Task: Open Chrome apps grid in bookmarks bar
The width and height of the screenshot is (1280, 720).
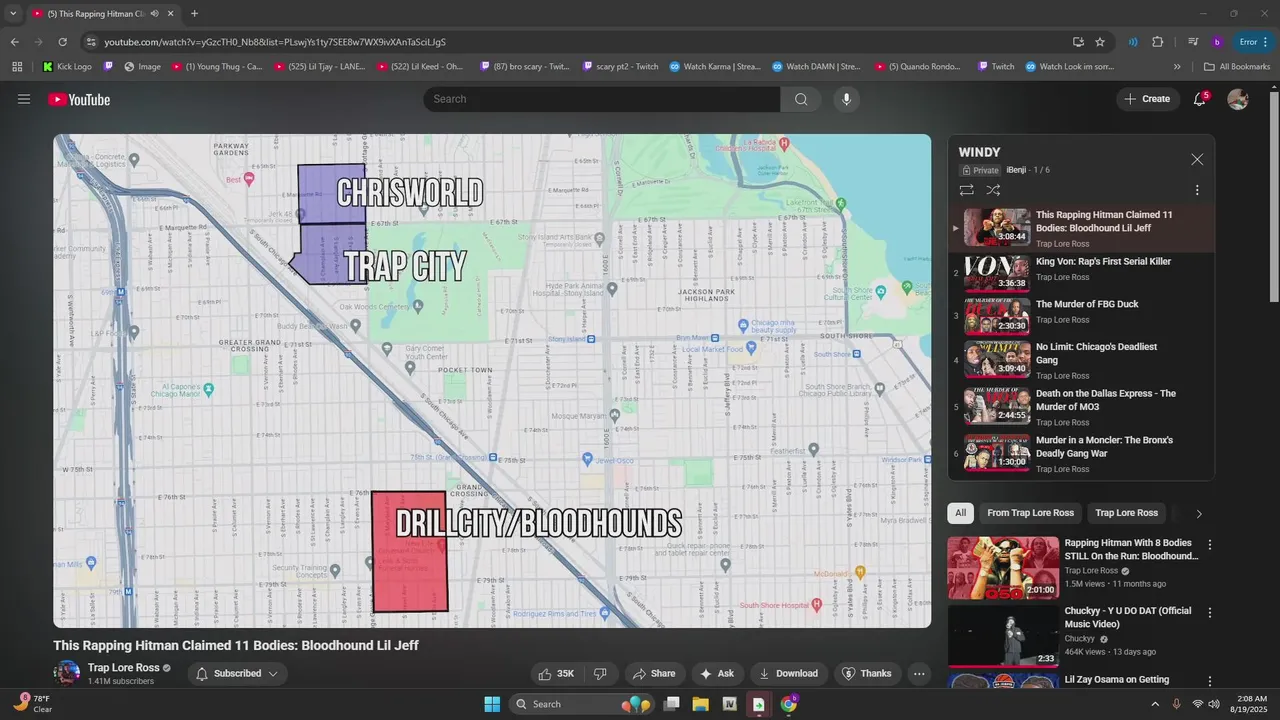Action: coord(17,67)
